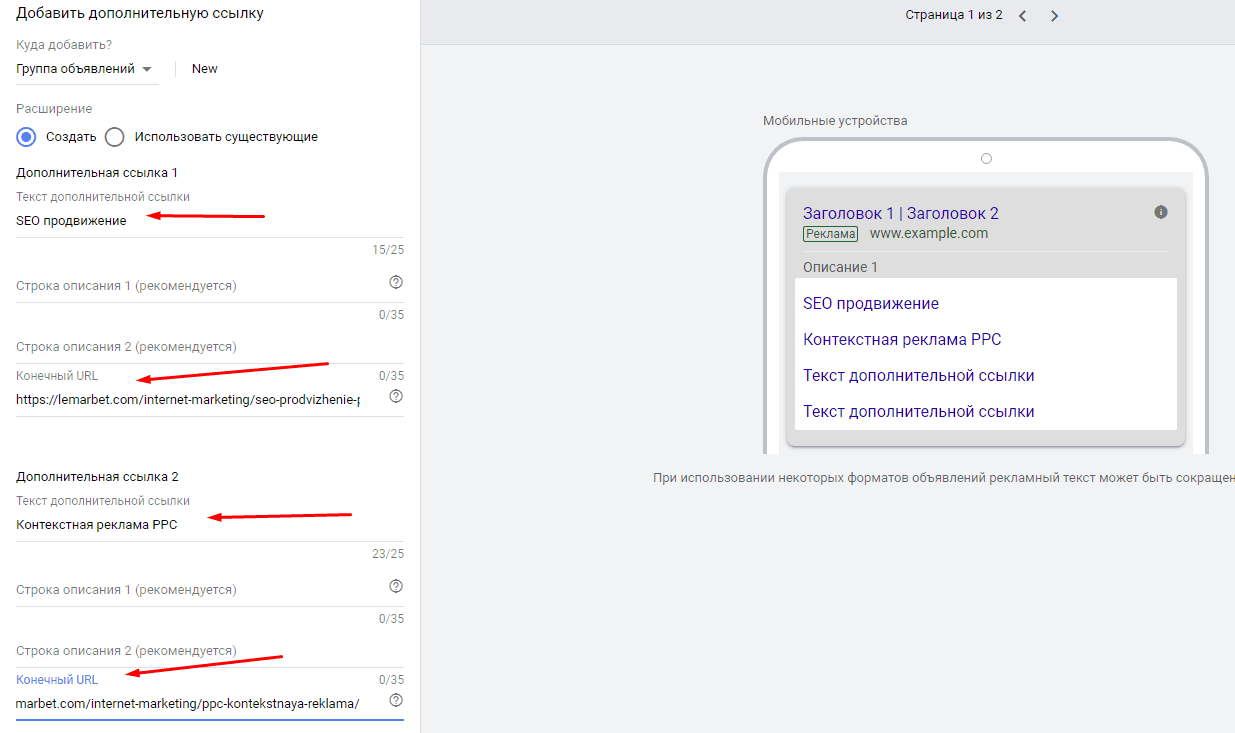Click the 'New' button

pos(204,68)
